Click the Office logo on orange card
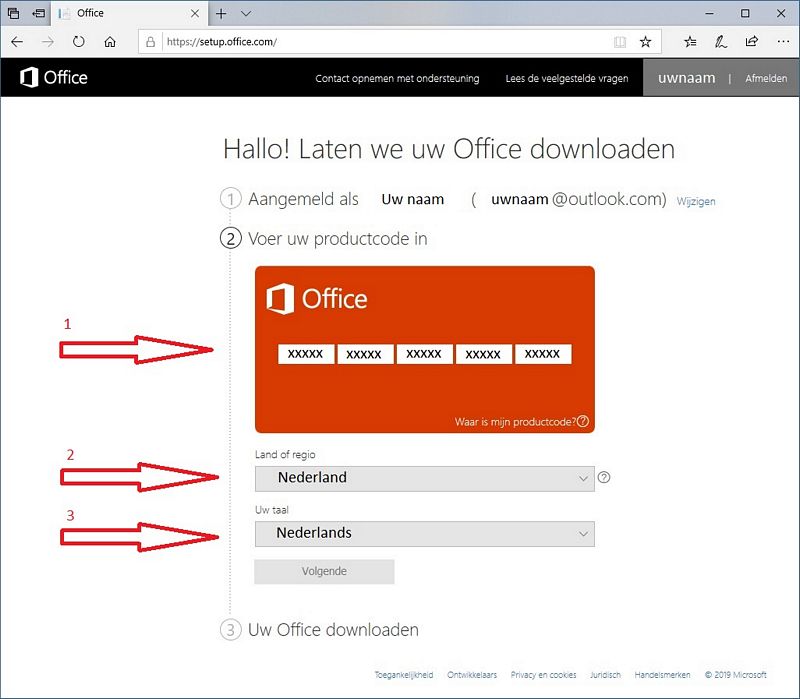 [x=317, y=298]
